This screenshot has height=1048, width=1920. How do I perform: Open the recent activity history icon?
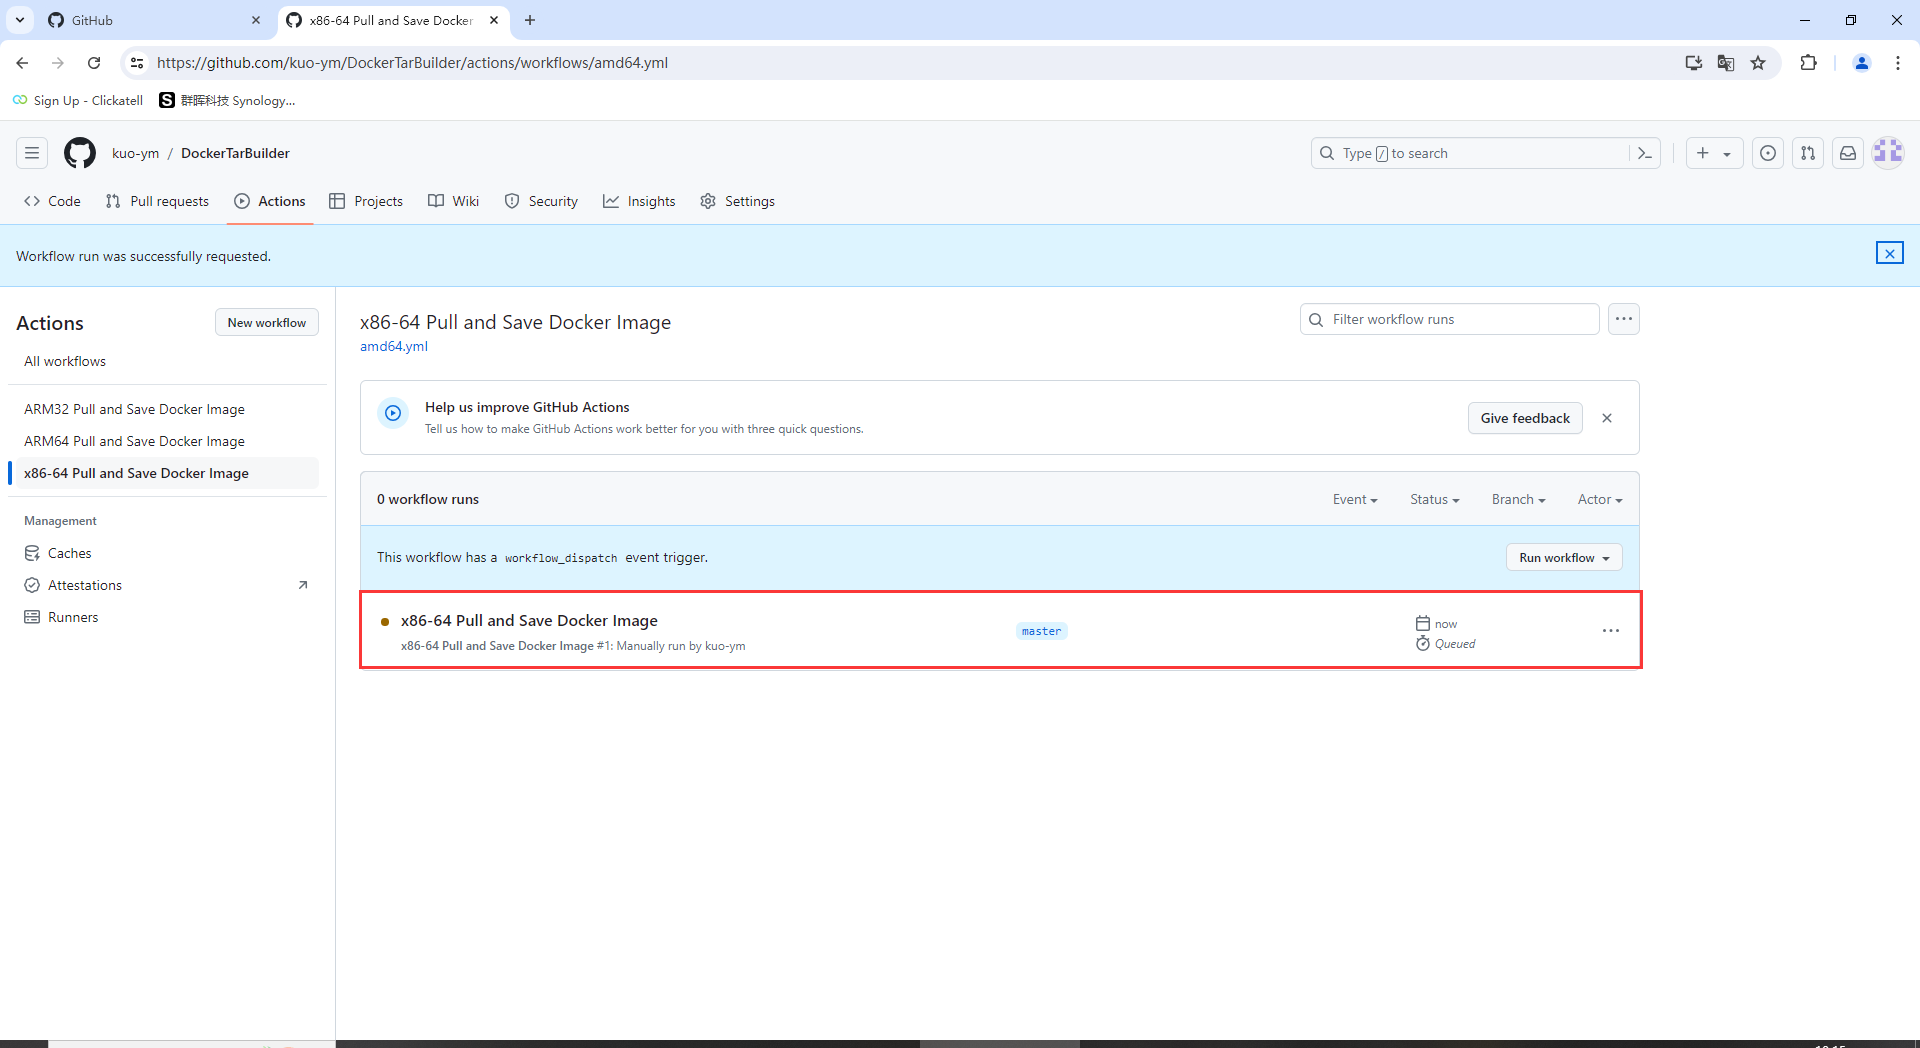point(1768,152)
